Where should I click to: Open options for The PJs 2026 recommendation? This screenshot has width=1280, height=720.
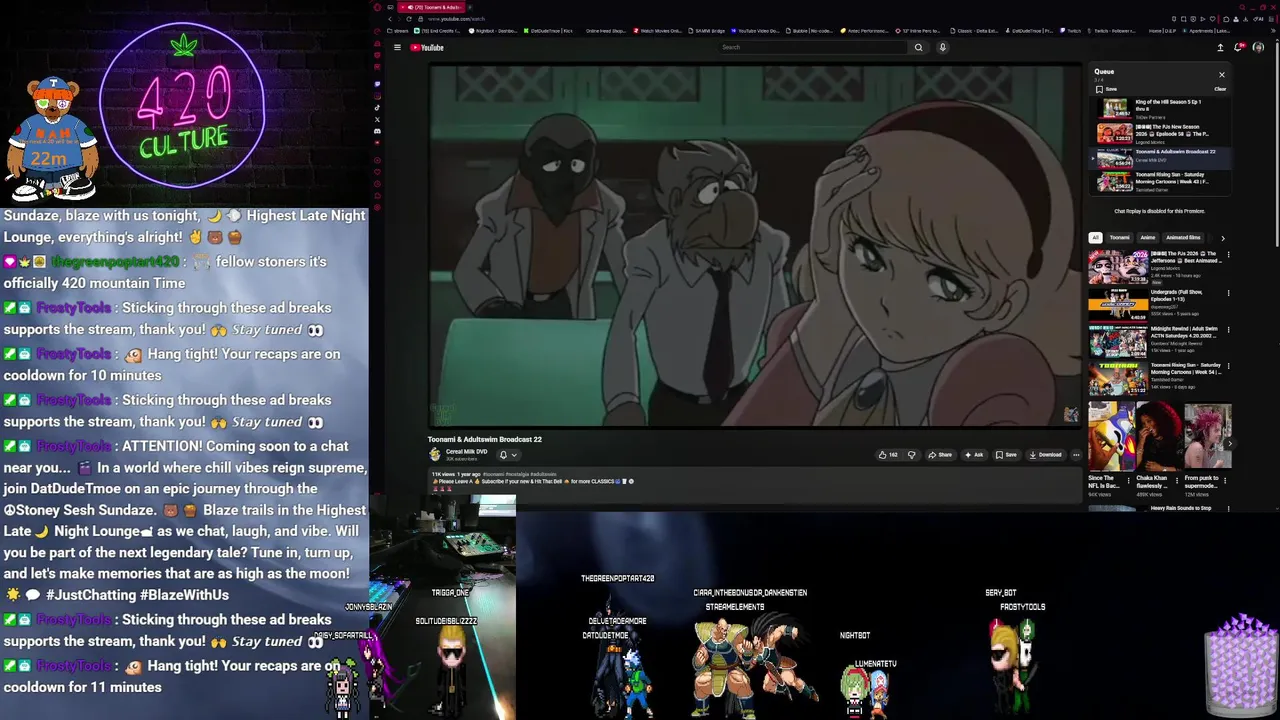tap(1228, 255)
